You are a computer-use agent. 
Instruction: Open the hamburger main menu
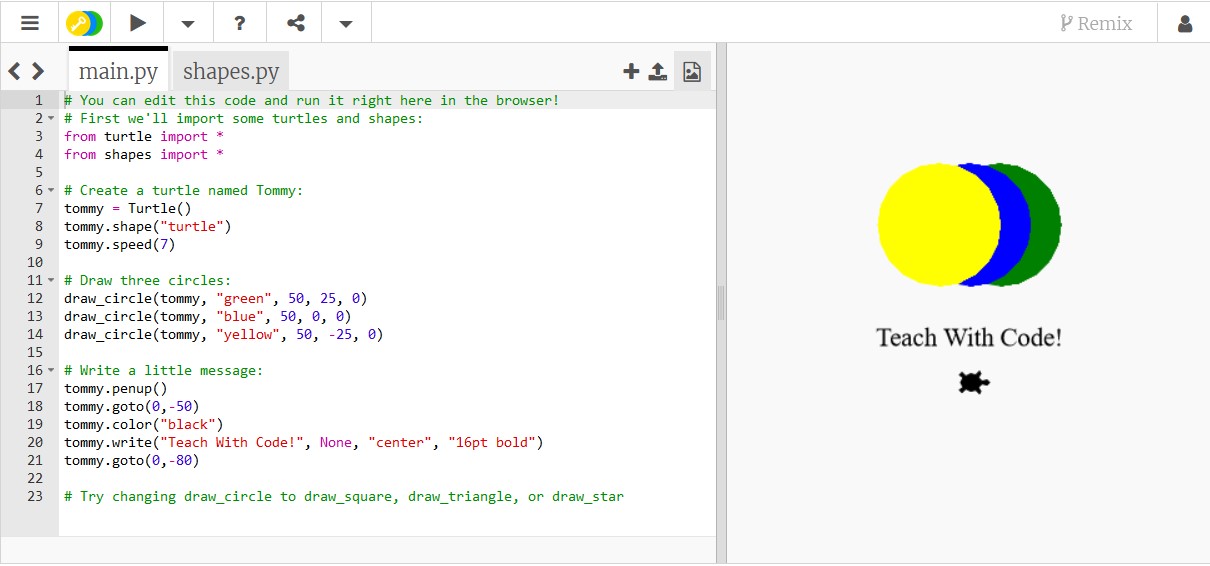[30, 22]
